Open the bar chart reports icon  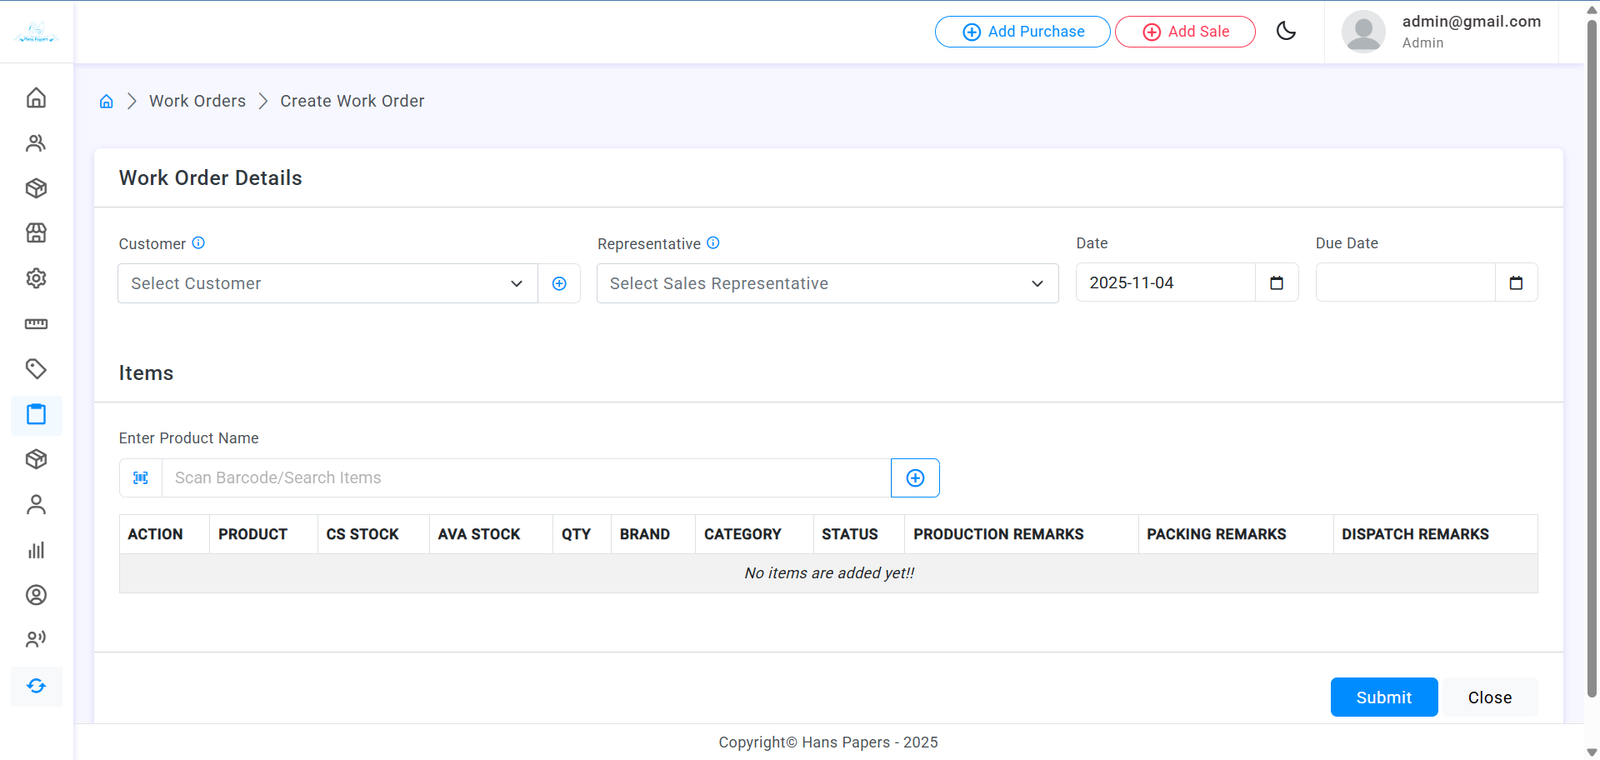click(x=36, y=550)
